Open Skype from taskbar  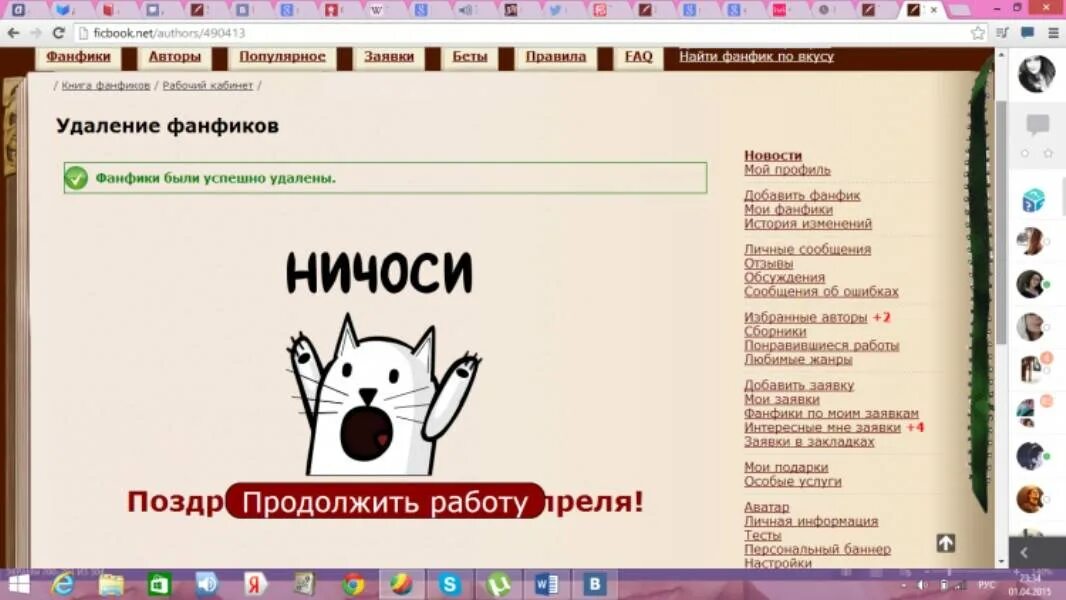click(449, 584)
